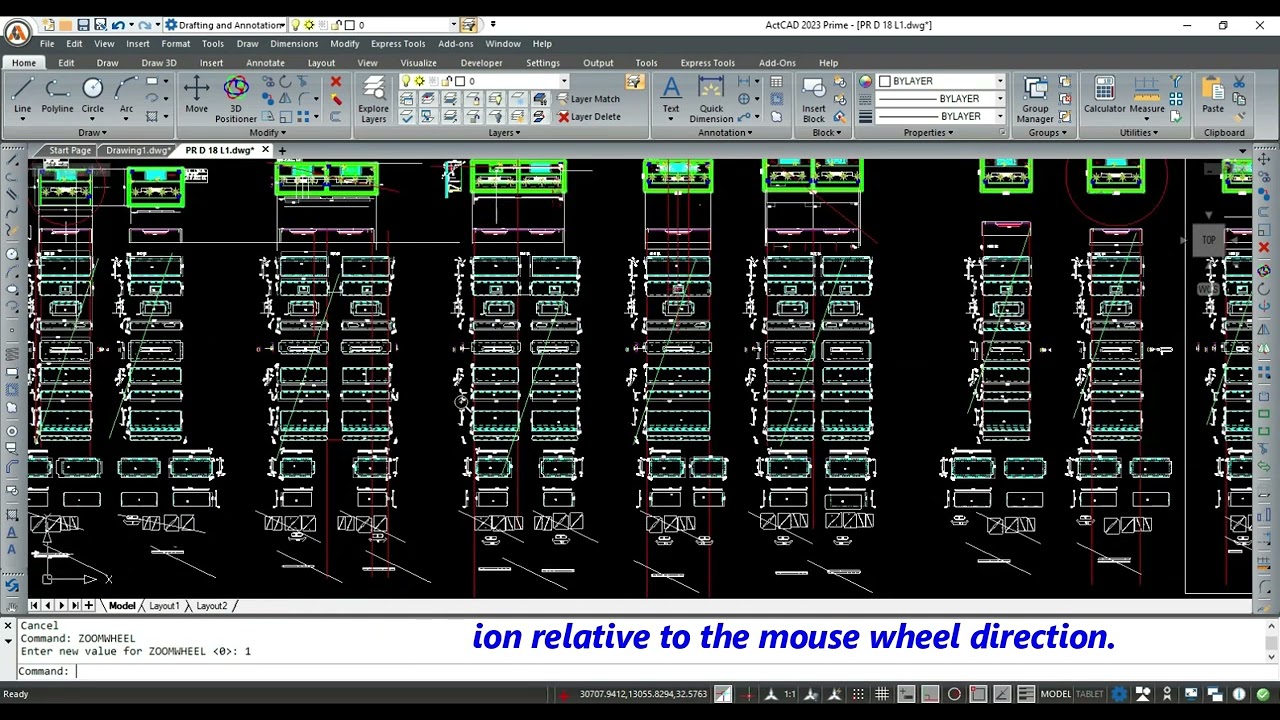Open the Express Tools menu
This screenshot has height=720, width=1280.
[398, 43]
